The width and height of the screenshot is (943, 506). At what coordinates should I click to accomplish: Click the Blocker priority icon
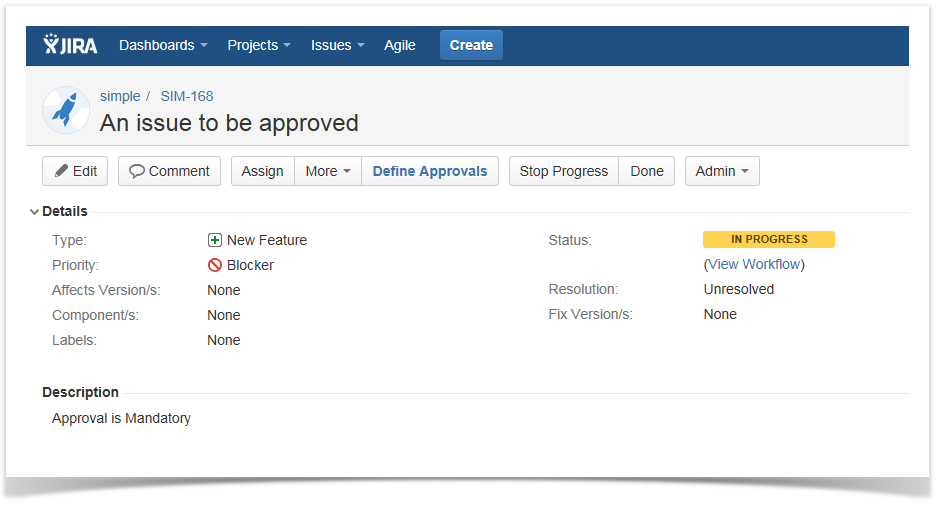click(x=214, y=265)
